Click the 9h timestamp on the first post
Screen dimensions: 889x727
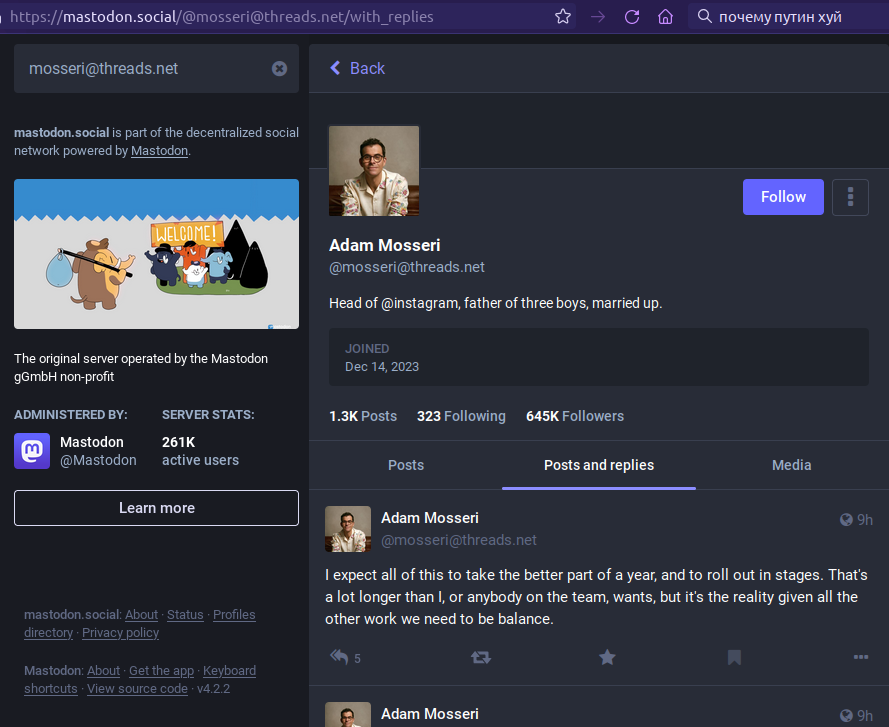(x=865, y=519)
